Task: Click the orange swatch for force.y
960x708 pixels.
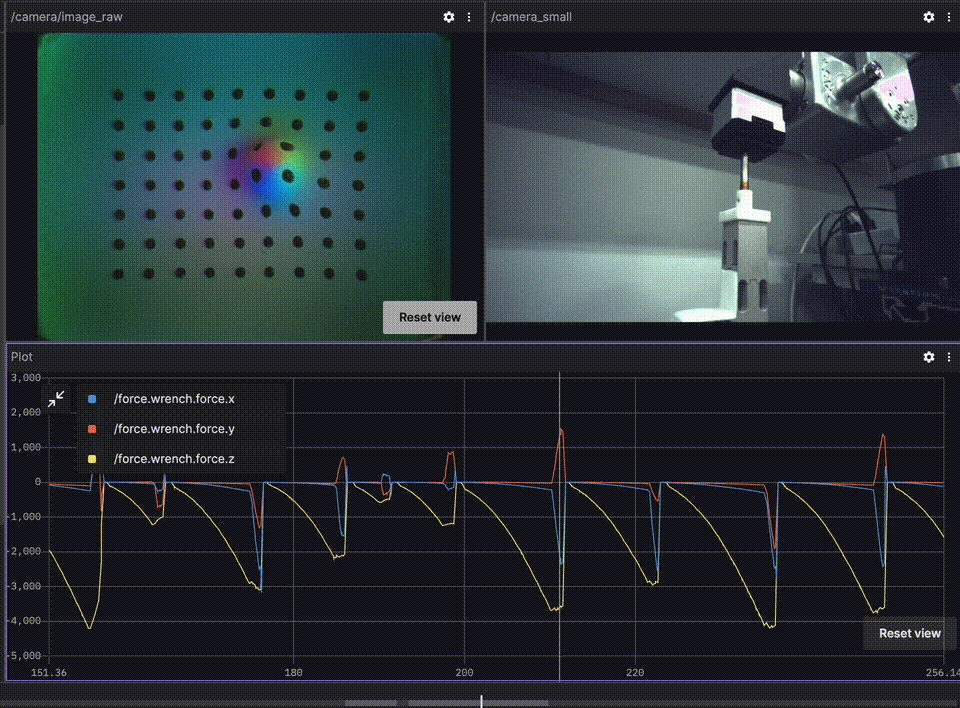Action: 92,429
